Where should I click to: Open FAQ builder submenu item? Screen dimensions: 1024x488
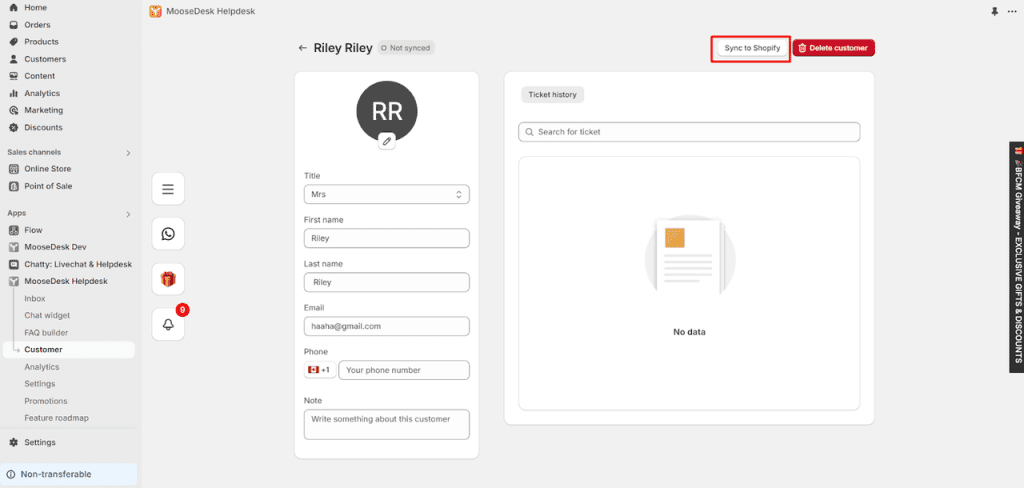point(46,333)
